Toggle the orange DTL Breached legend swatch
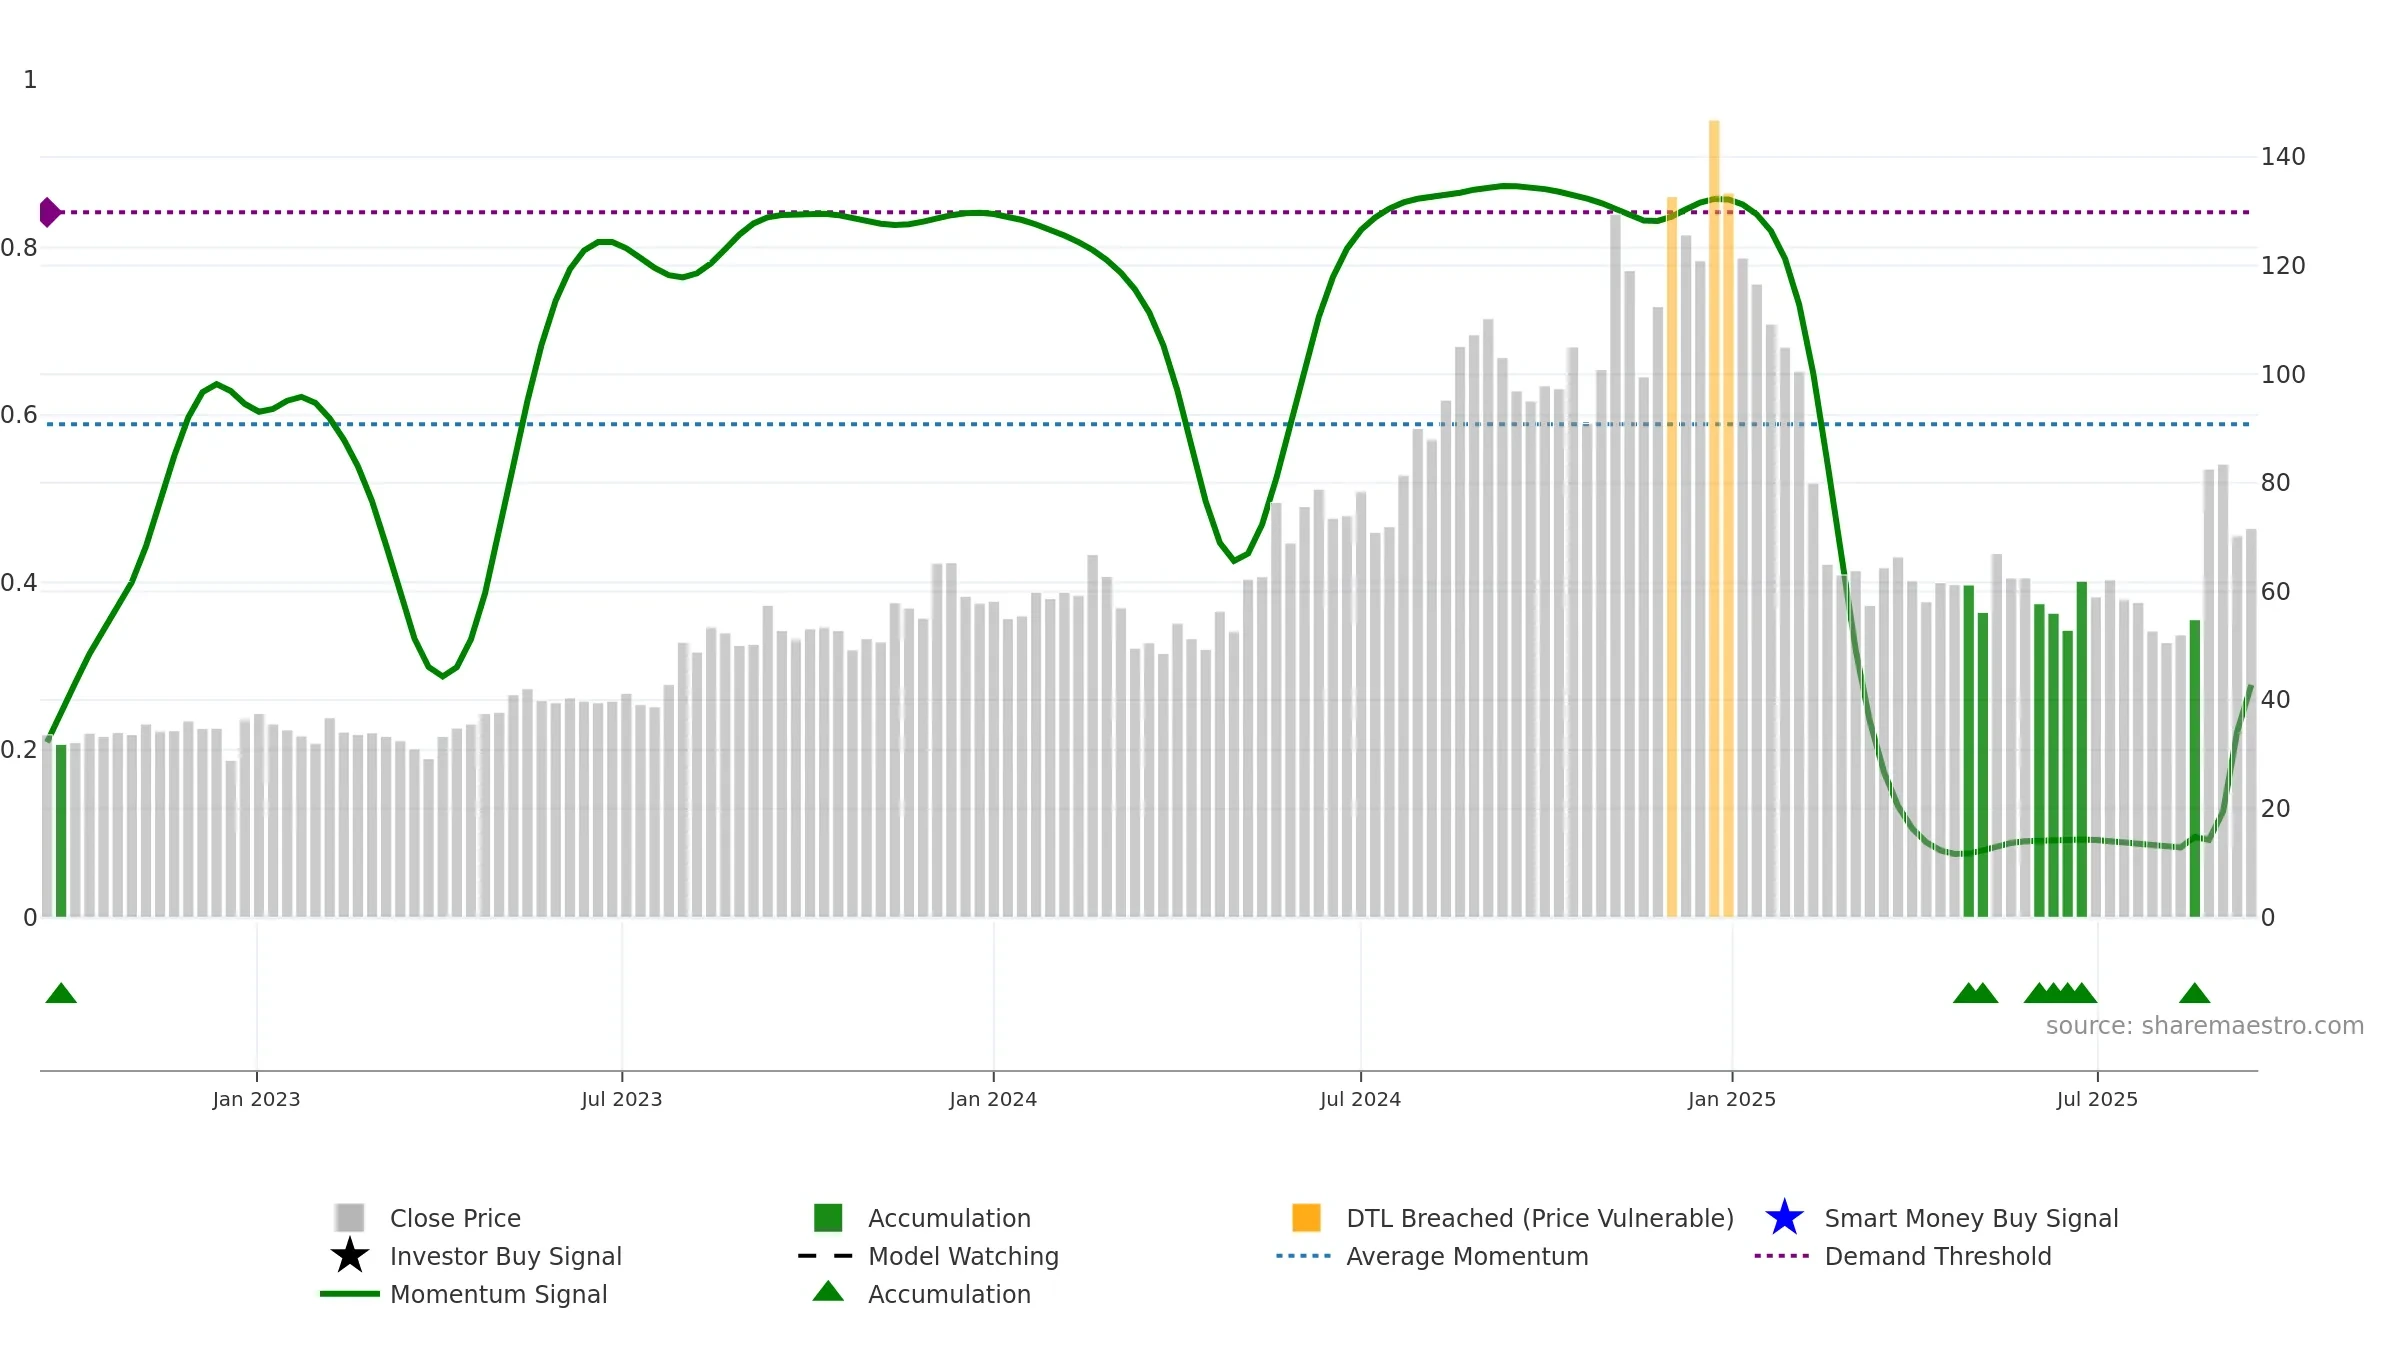Image resolution: width=2400 pixels, height=1350 pixels. pos(1306,1218)
